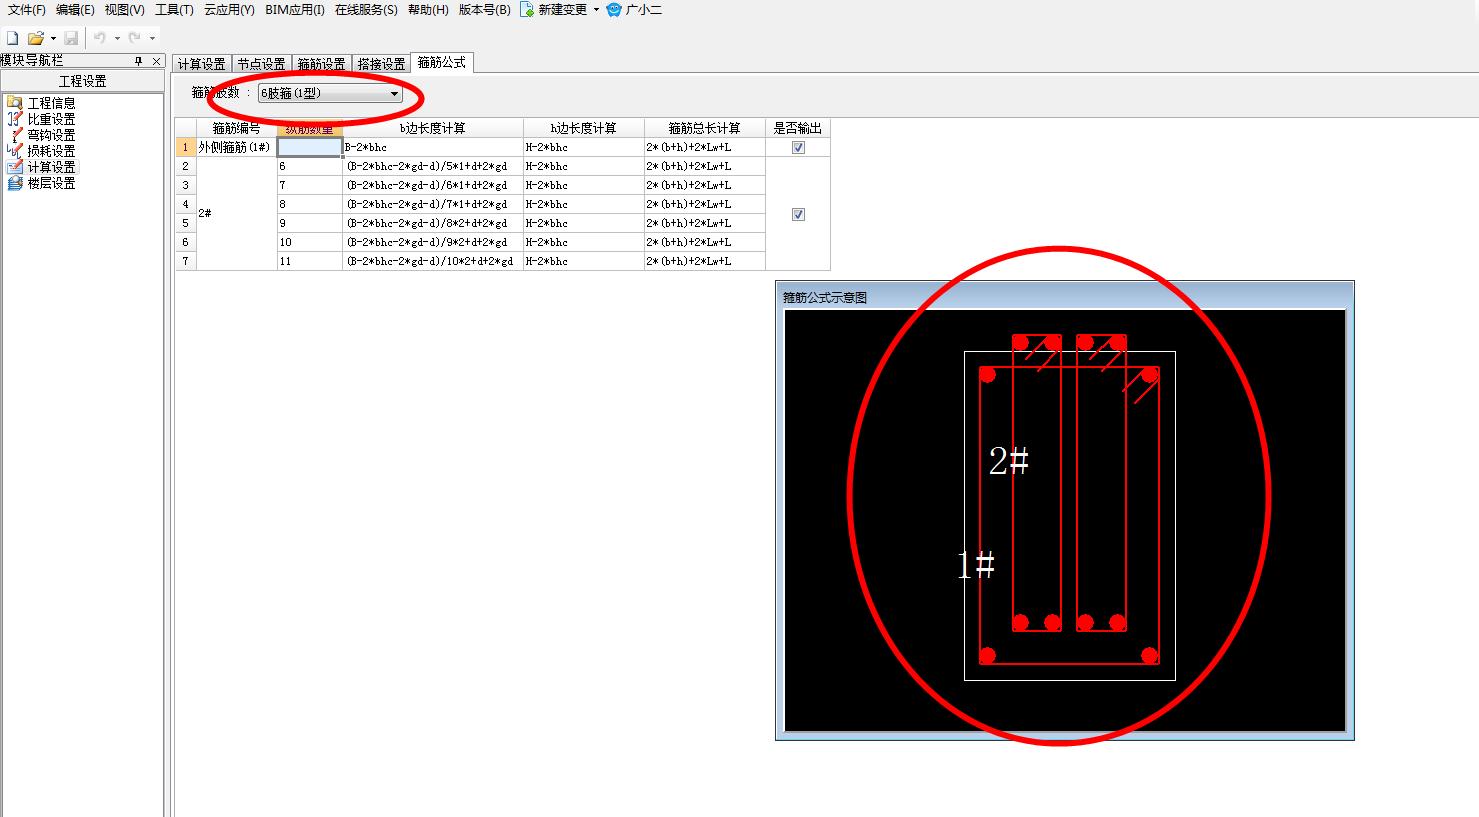Click the 纵筋数量 cell with value 9
The width and height of the screenshot is (1479, 817).
[310, 223]
